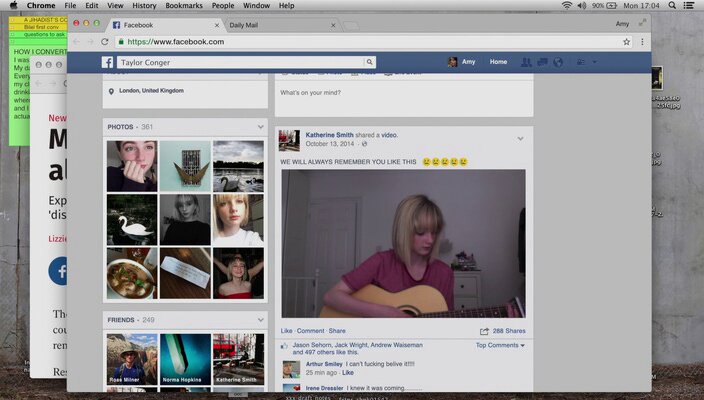The width and height of the screenshot is (704, 400).
Task: Open the white swan photo thumbnail
Action: tap(132, 220)
